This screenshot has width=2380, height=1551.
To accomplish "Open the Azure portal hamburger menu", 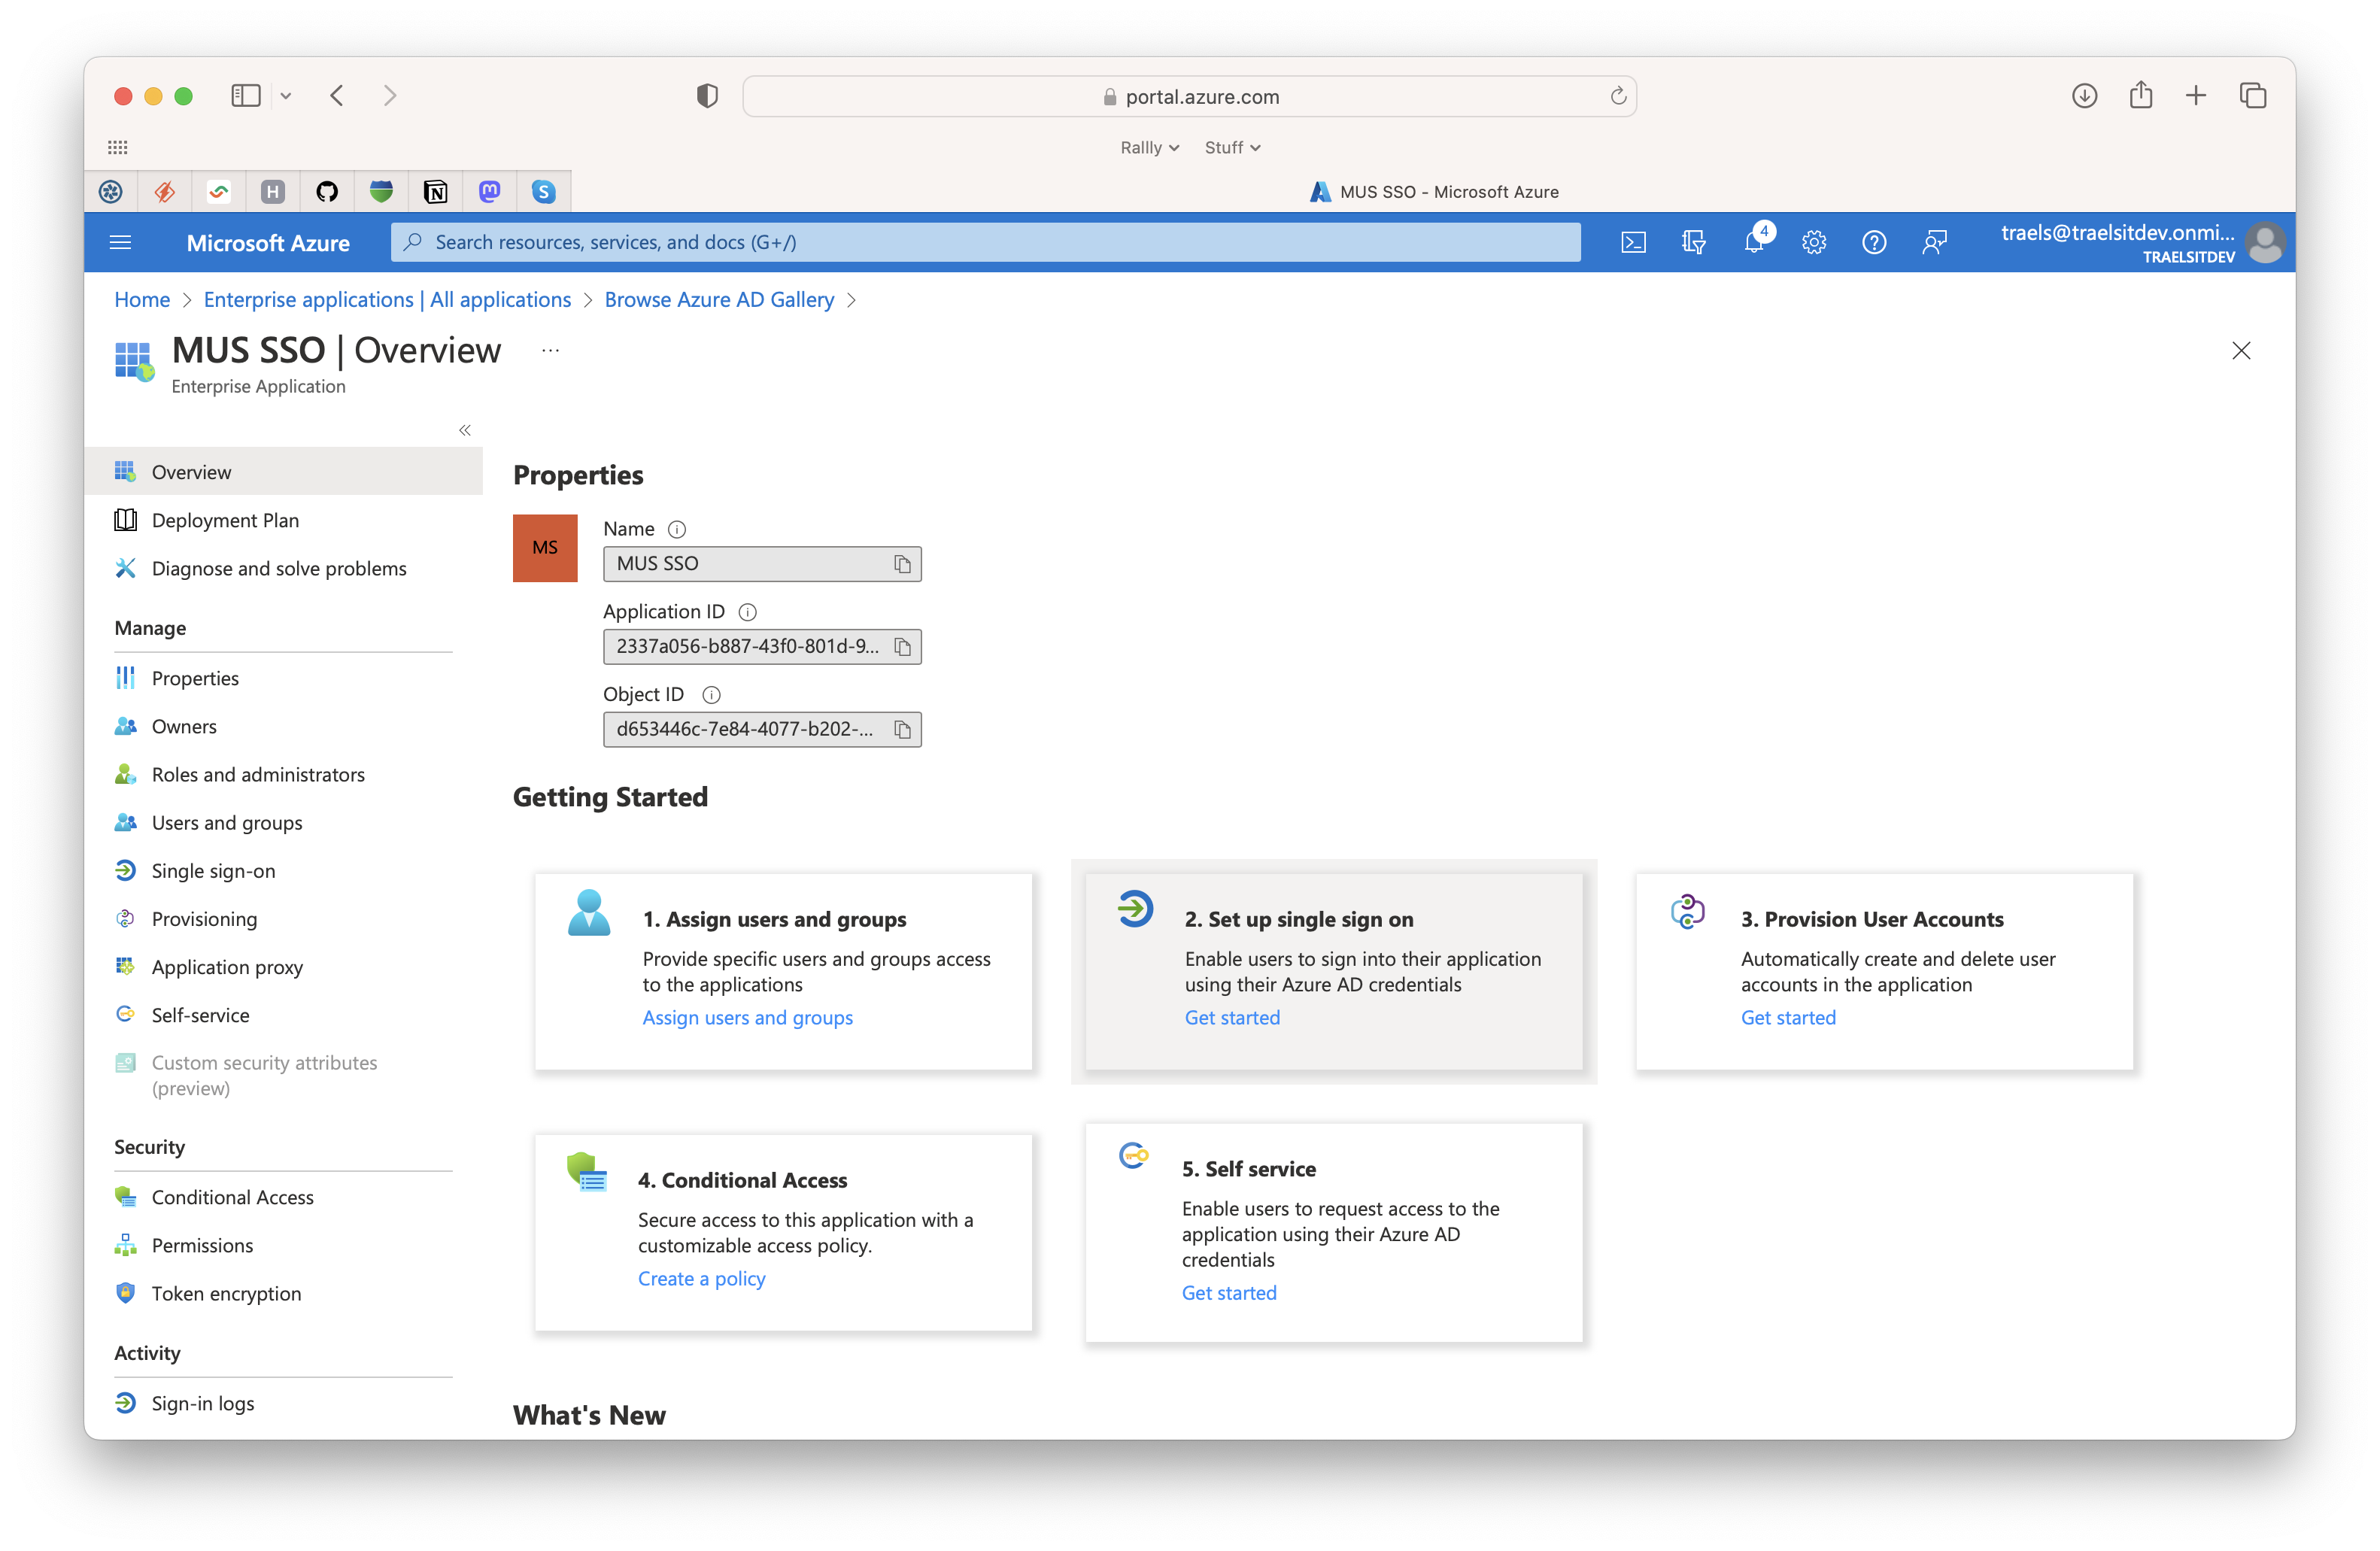I will pyautogui.click(x=120, y=242).
